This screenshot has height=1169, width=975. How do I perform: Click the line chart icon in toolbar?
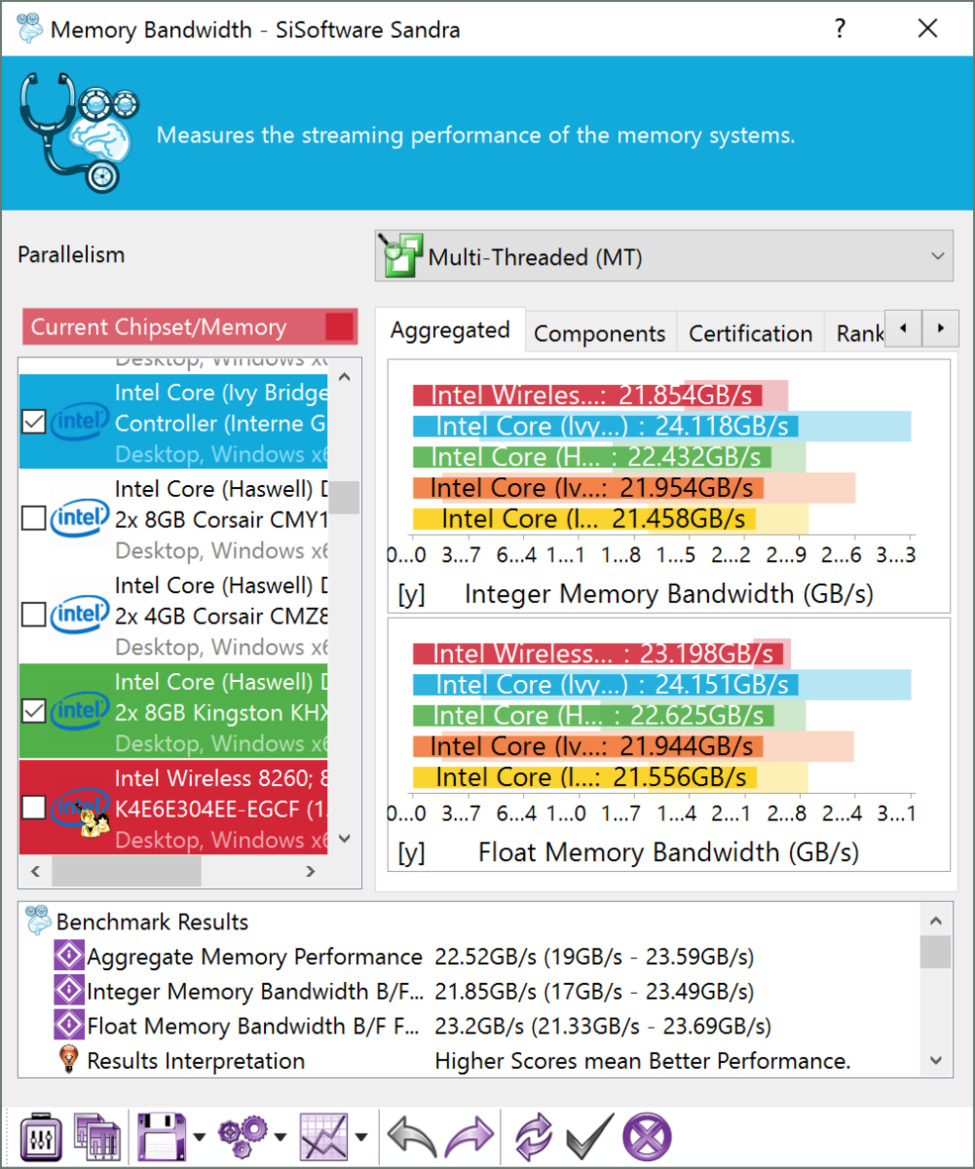[x=324, y=1138]
